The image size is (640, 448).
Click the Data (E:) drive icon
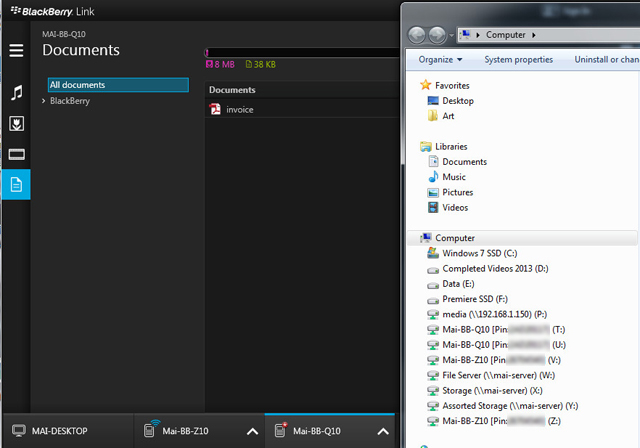coord(433,285)
